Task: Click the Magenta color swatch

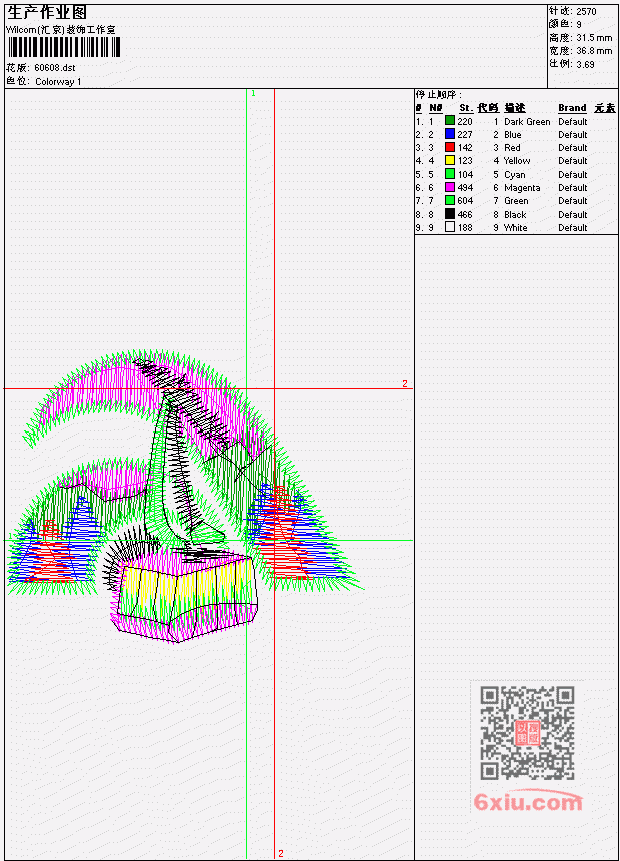Action: pos(450,187)
